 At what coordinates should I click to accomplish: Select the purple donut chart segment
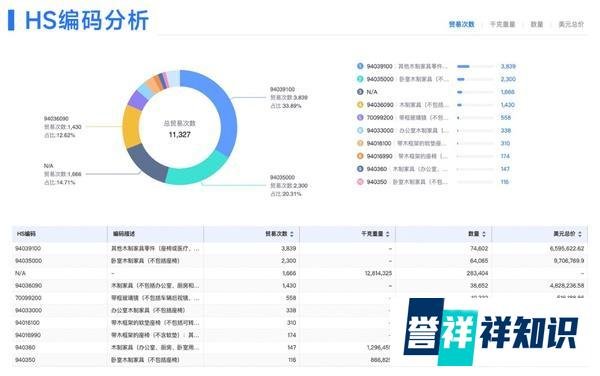click(137, 100)
